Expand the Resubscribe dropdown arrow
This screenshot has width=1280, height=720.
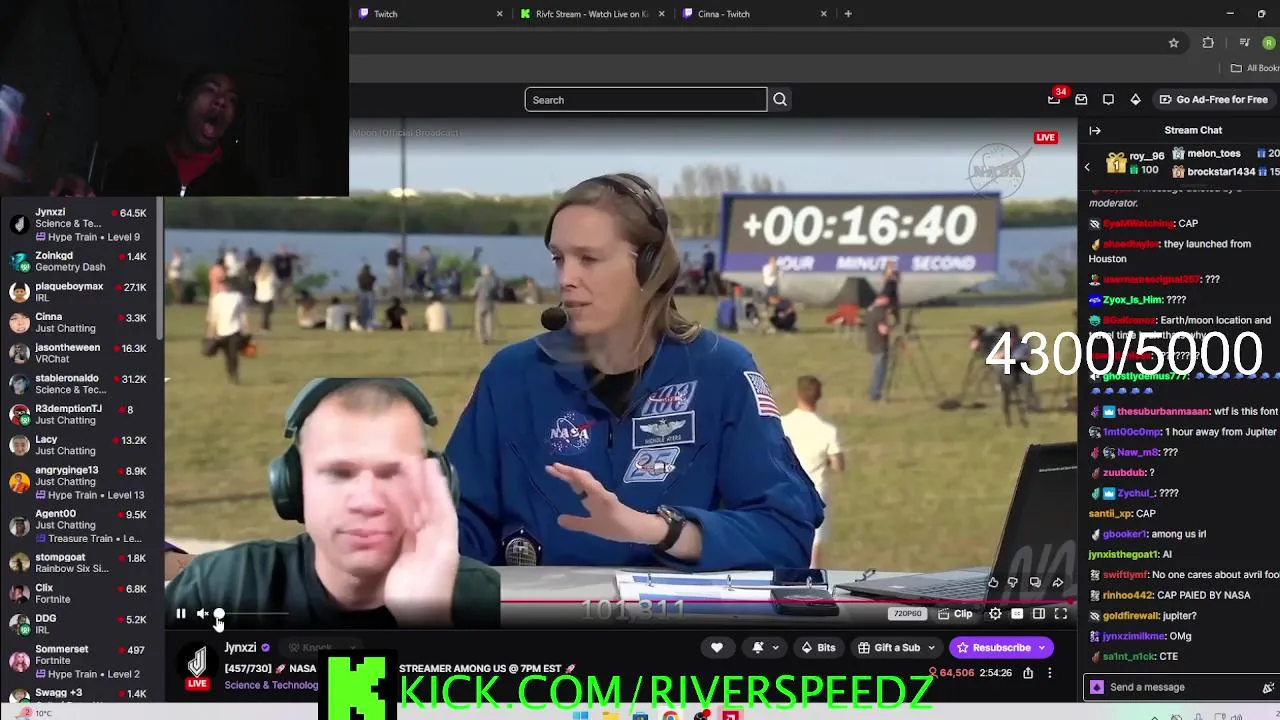pyautogui.click(x=1042, y=648)
